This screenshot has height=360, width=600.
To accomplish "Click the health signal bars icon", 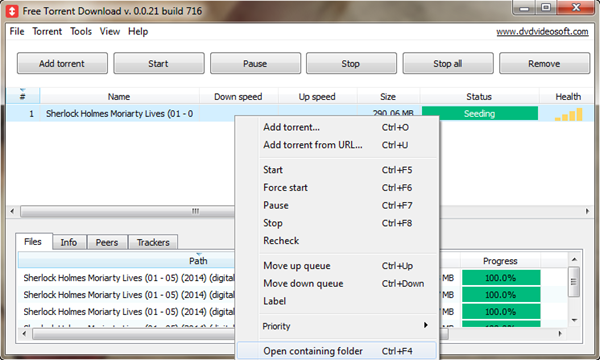I will click(x=569, y=114).
